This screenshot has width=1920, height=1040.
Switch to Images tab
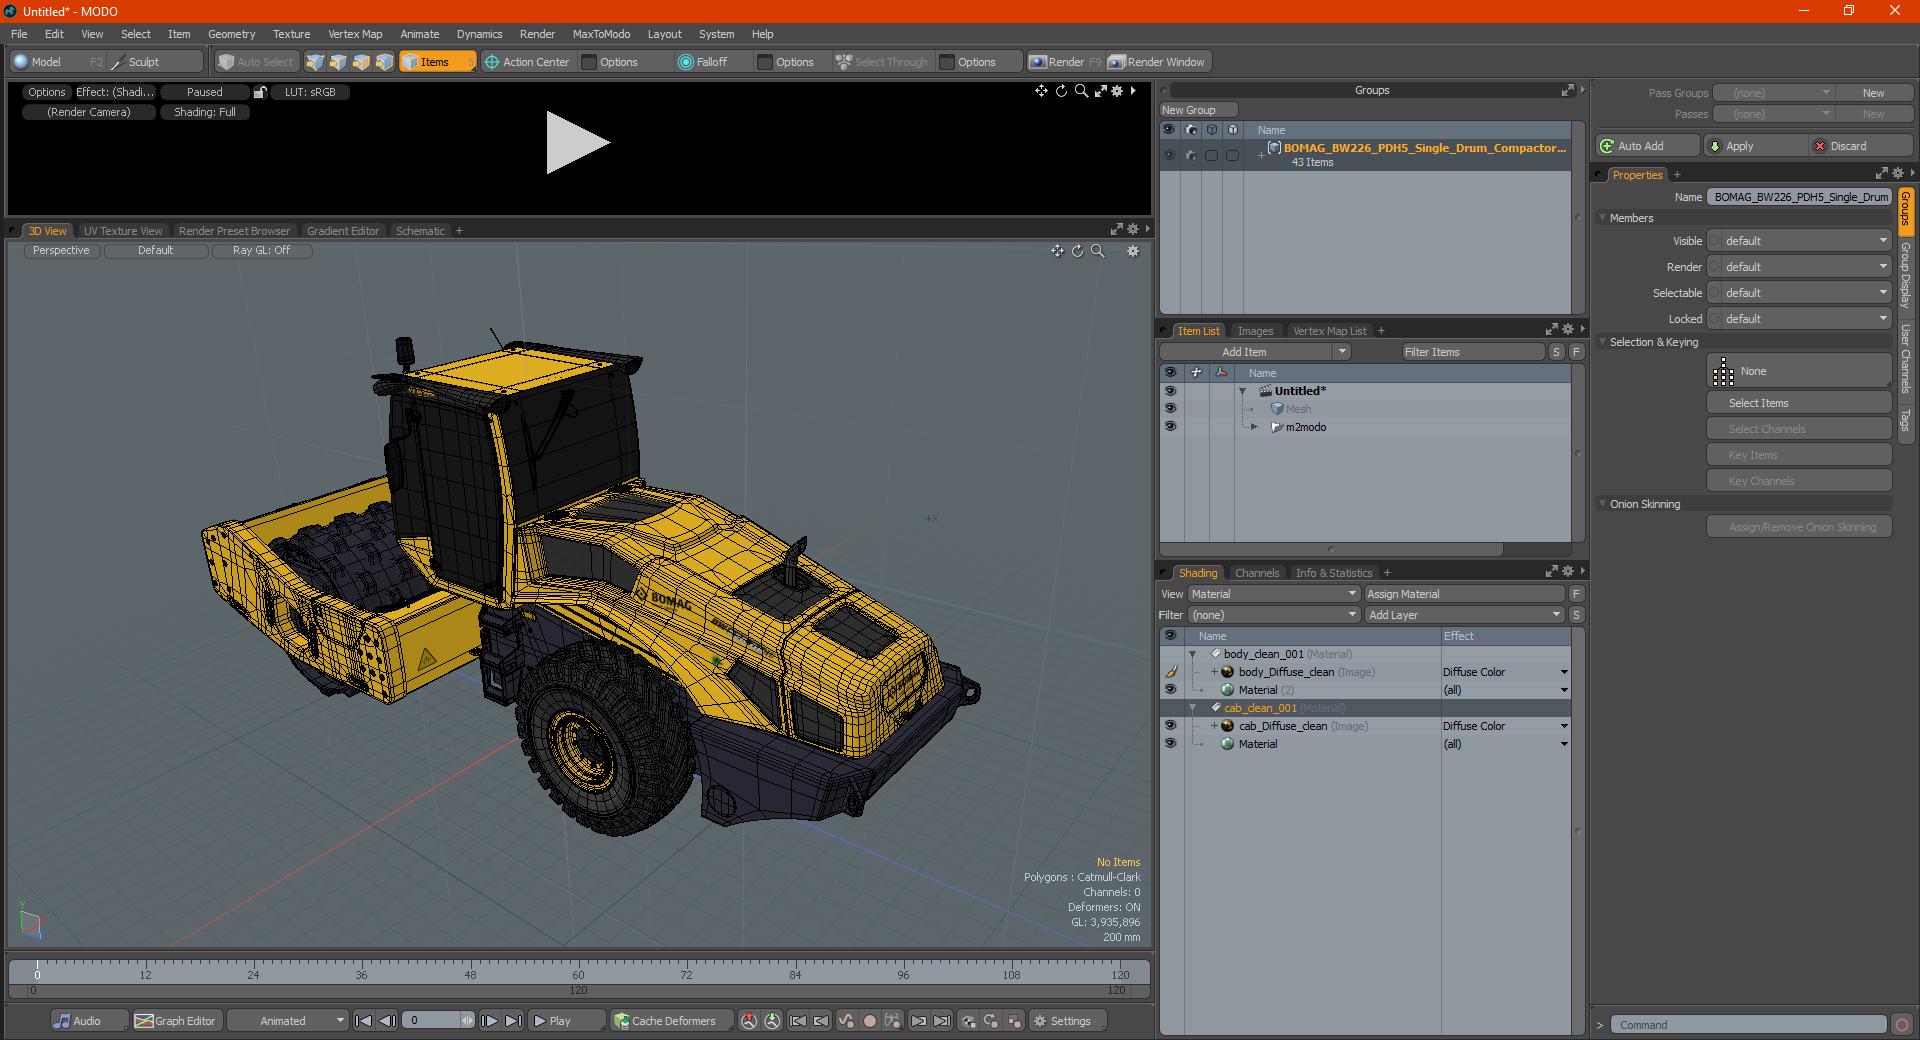pyautogui.click(x=1255, y=331)
